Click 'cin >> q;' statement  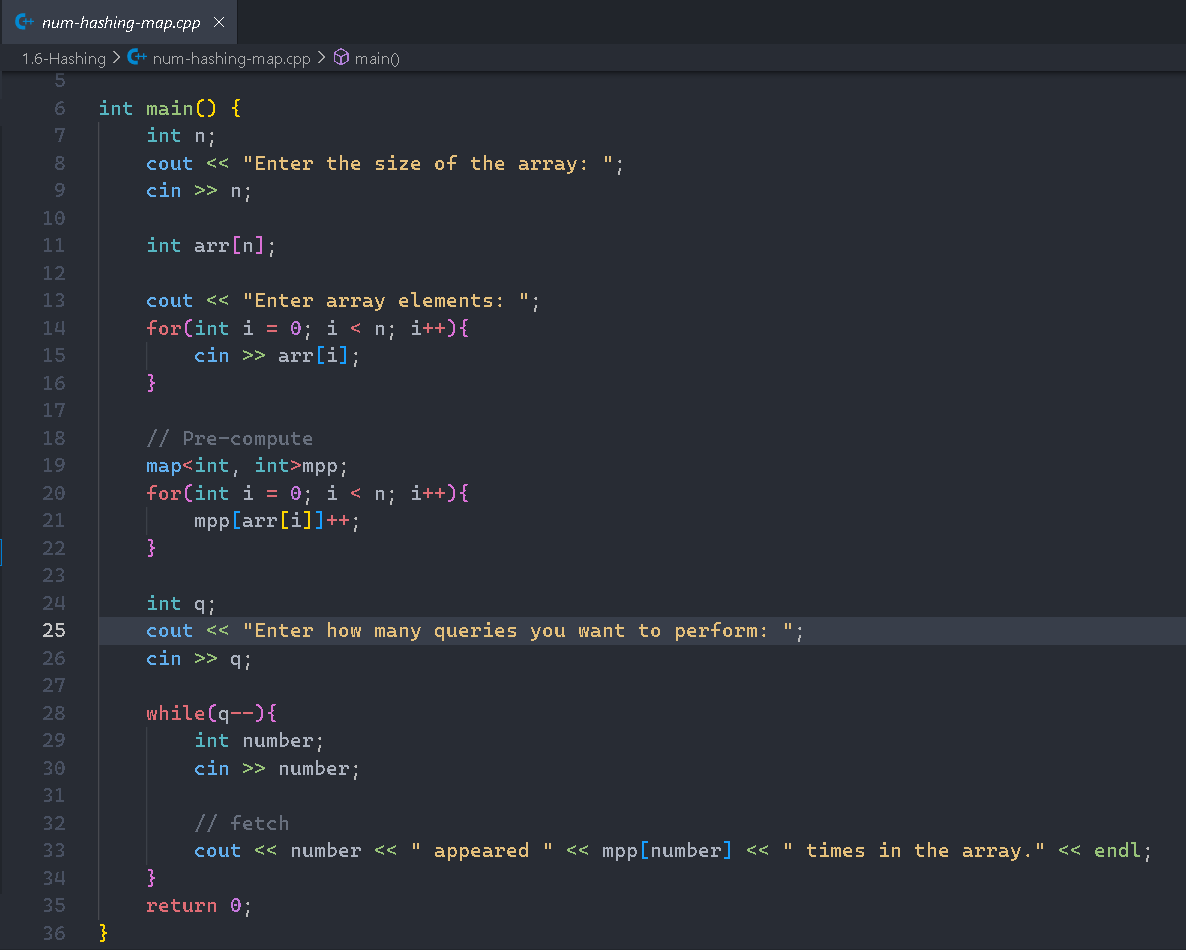coord(199,658)
